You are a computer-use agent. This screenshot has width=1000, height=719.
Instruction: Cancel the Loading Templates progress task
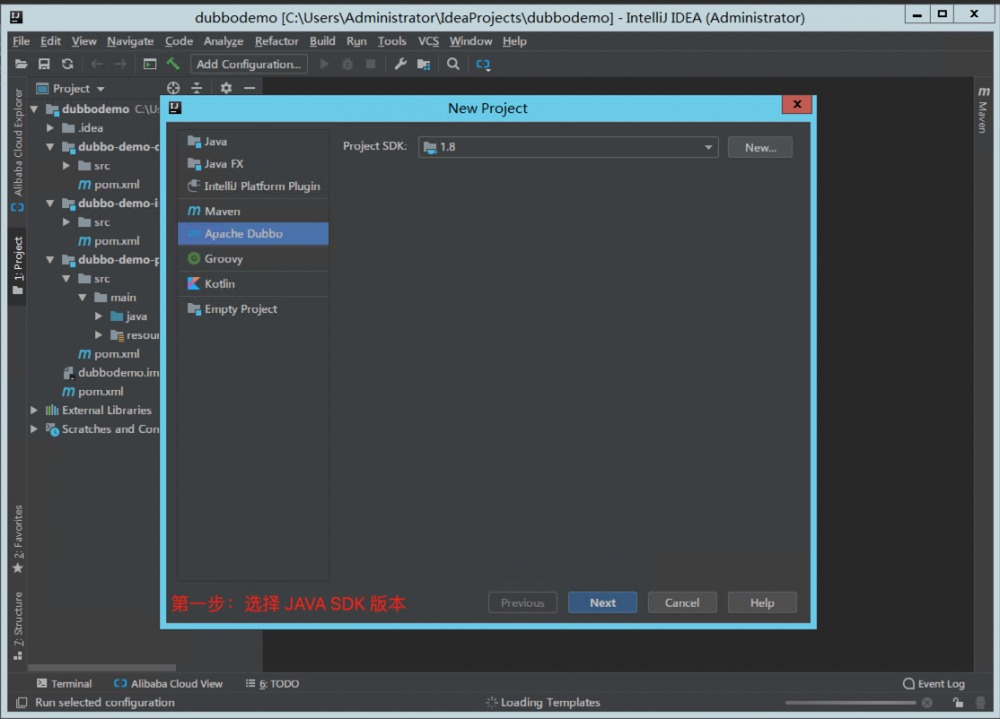(927, 702)
